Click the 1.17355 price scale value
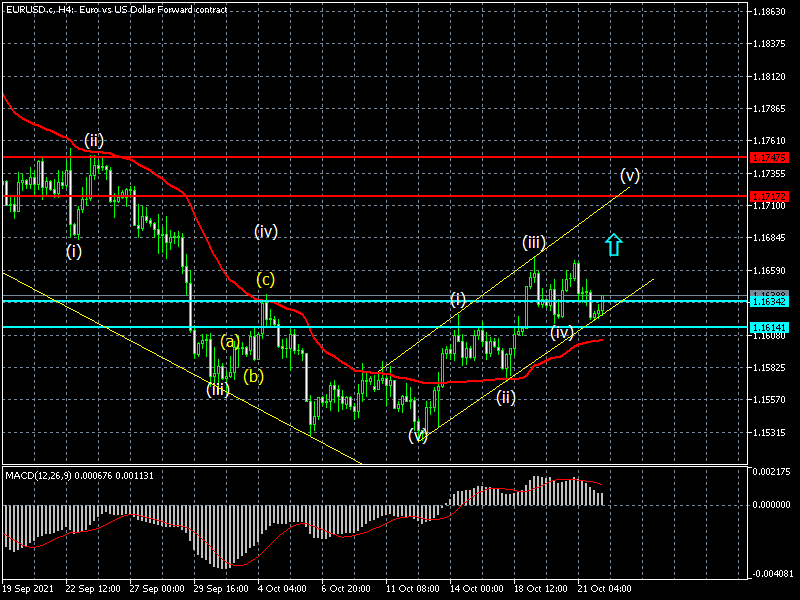Viewport: 800px width, 600px height. (x=769, y=174)
